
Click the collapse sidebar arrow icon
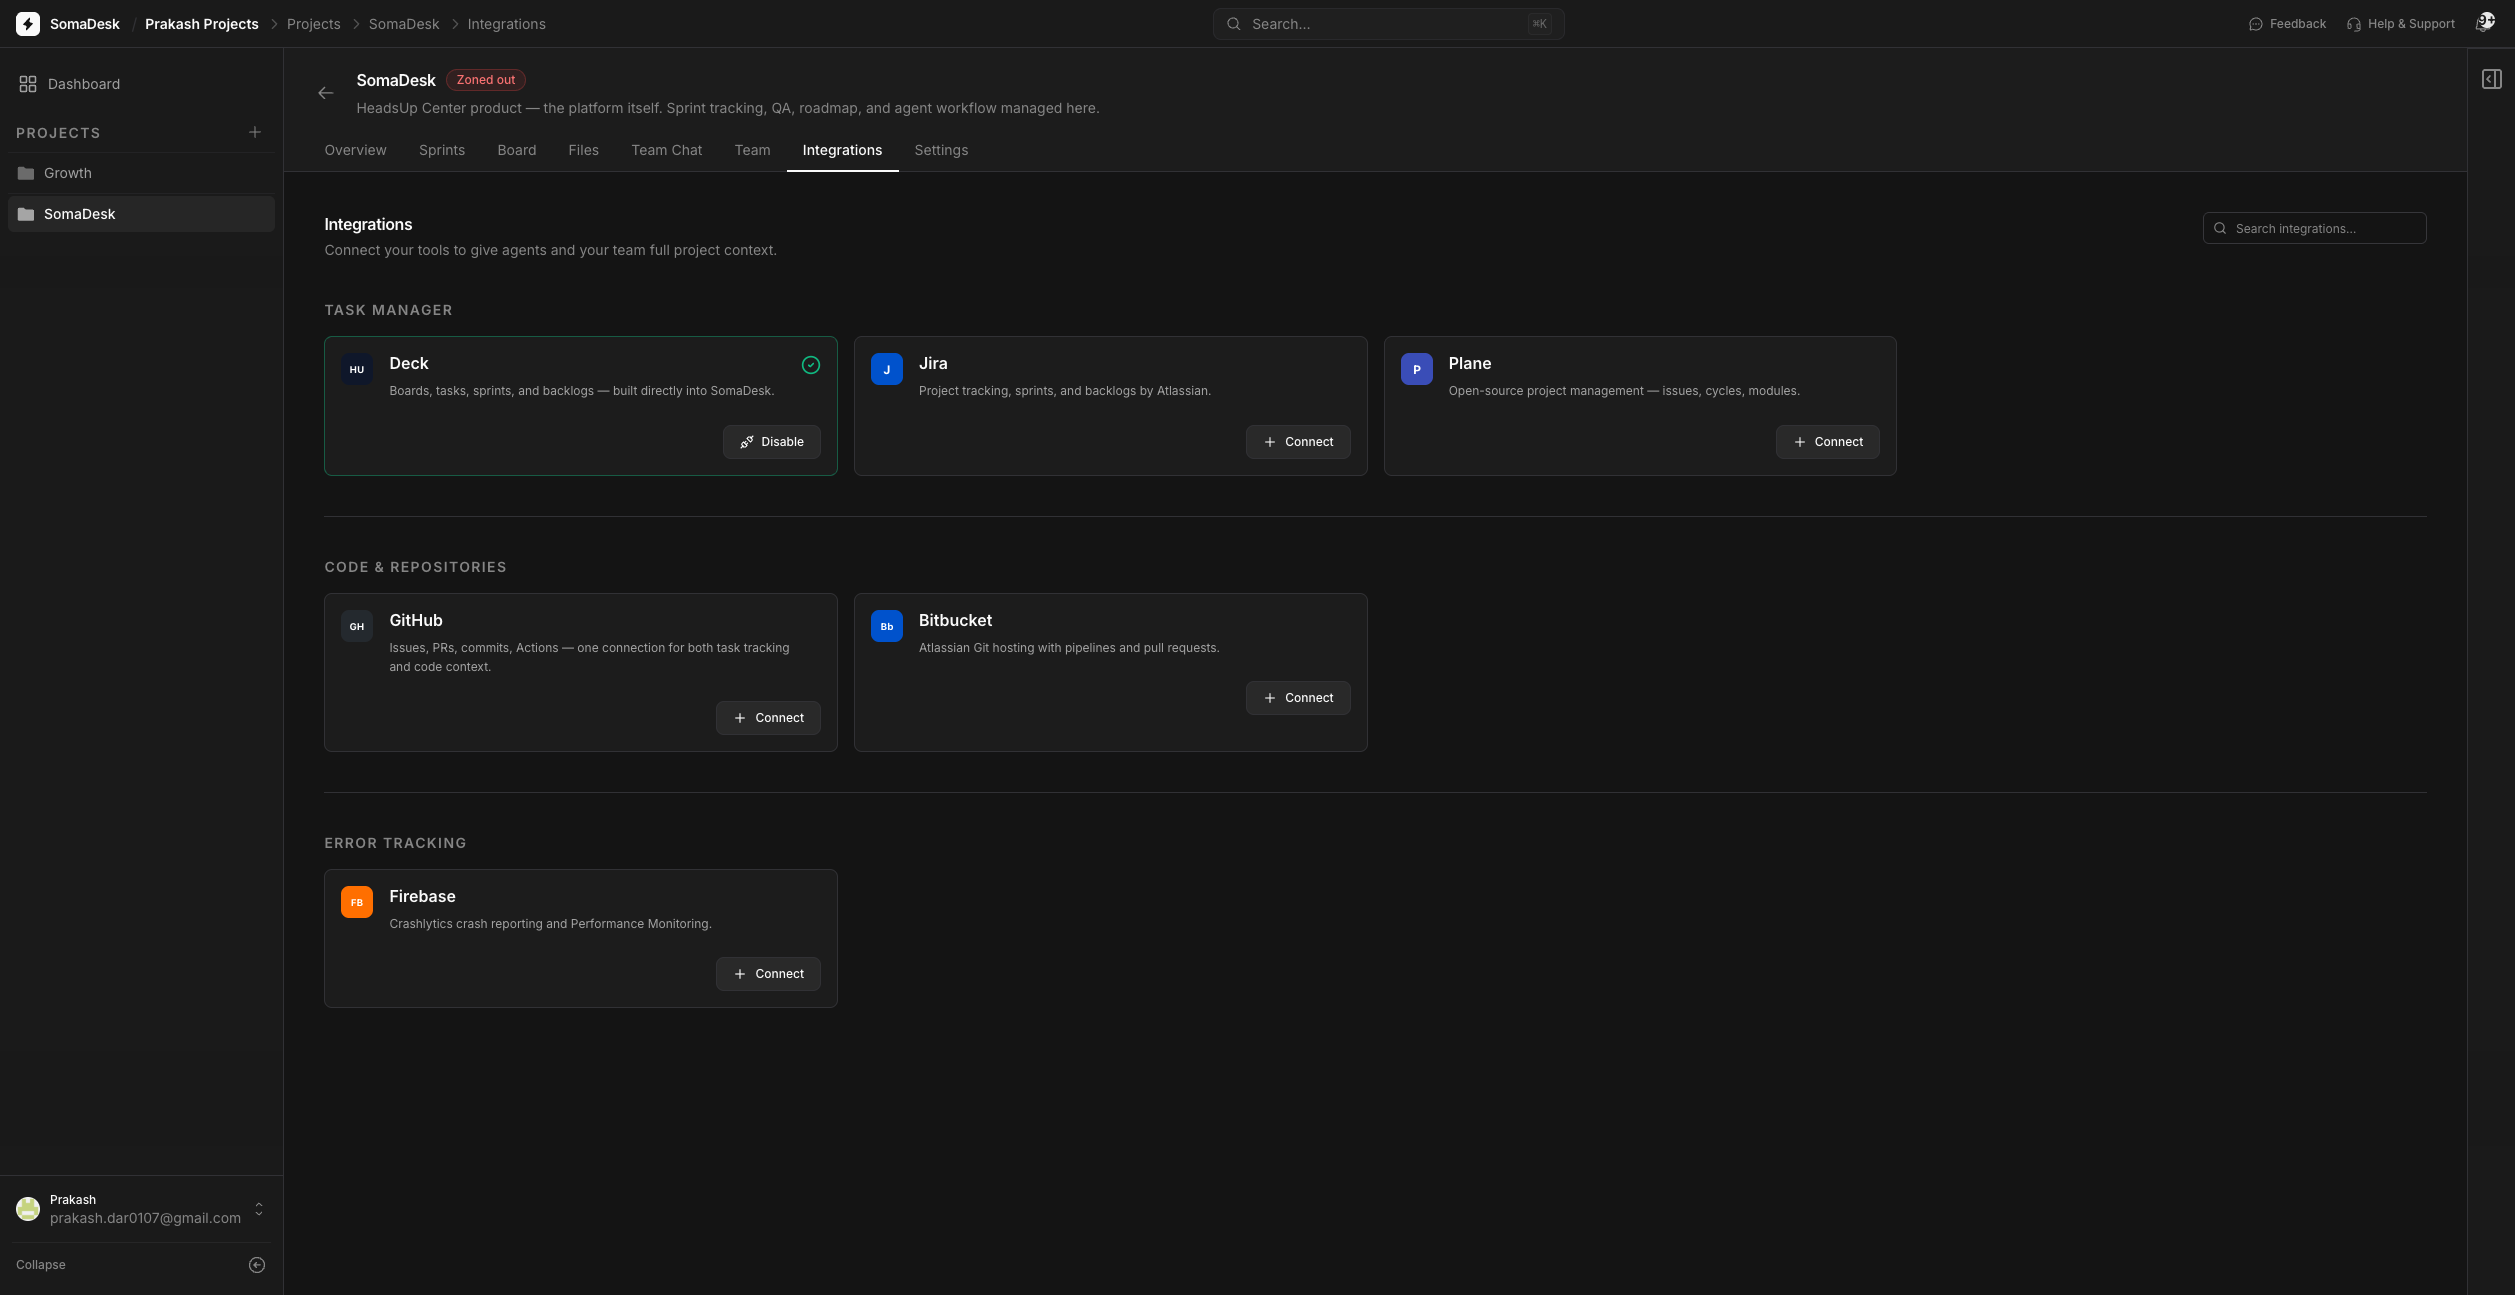(257, 1265)
